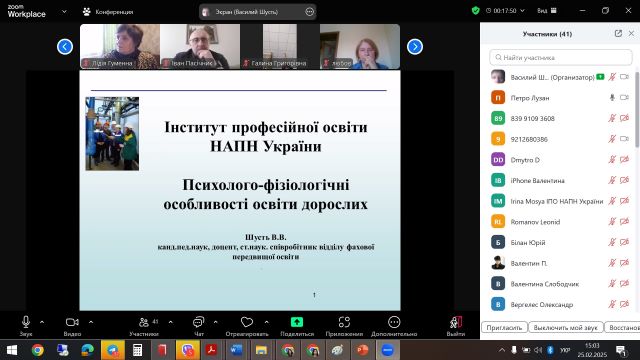The width and height of the screenshot is (640, 360).
Task: Select Іван Пасічник video thumbnail
Action: point(200,46)
